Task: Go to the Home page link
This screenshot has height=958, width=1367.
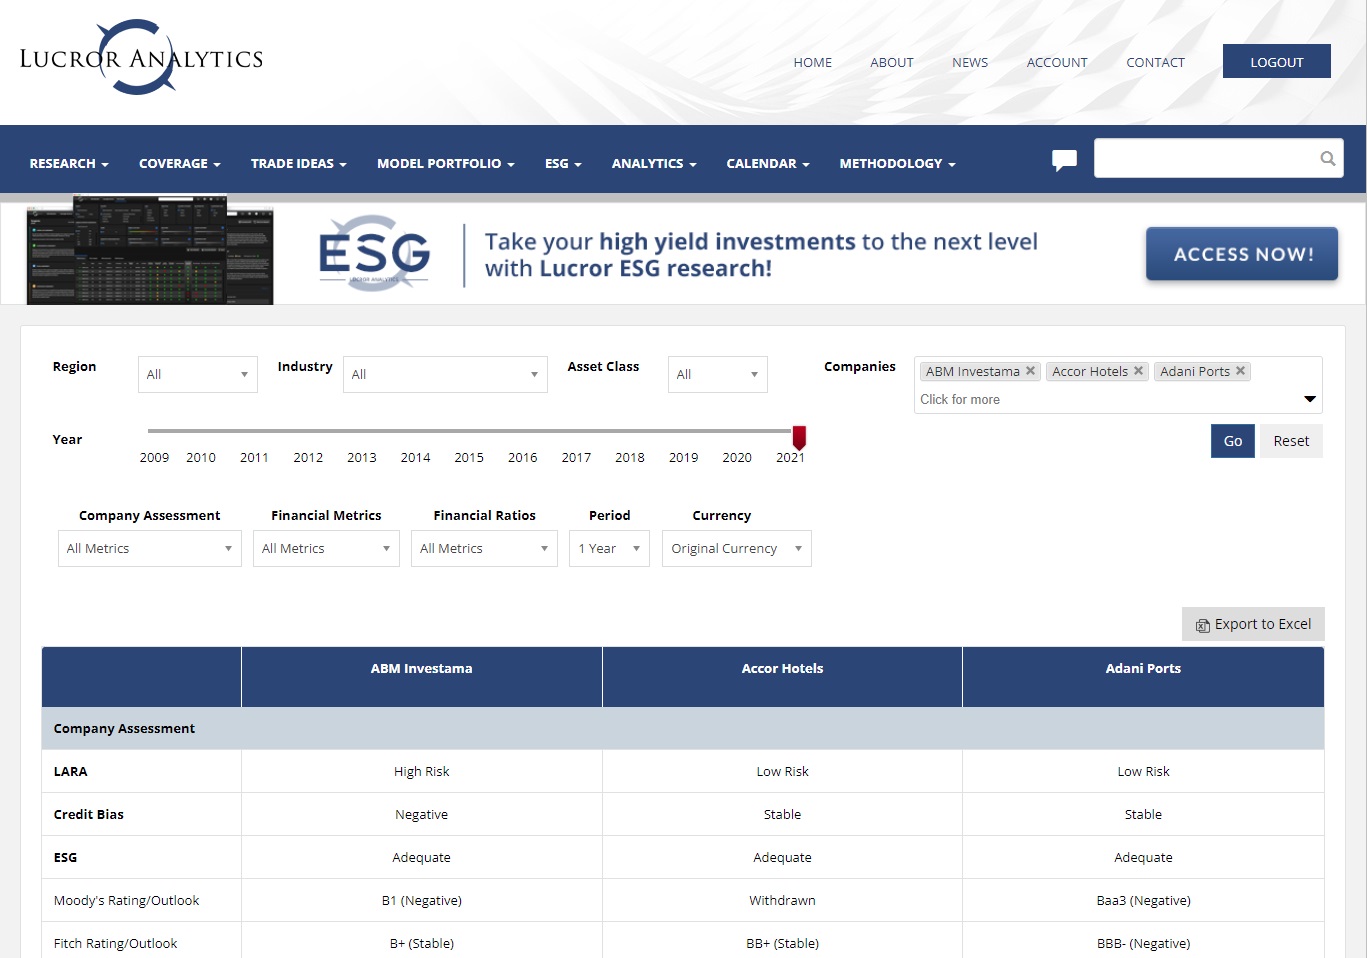Action: click(x=813, y=62)
